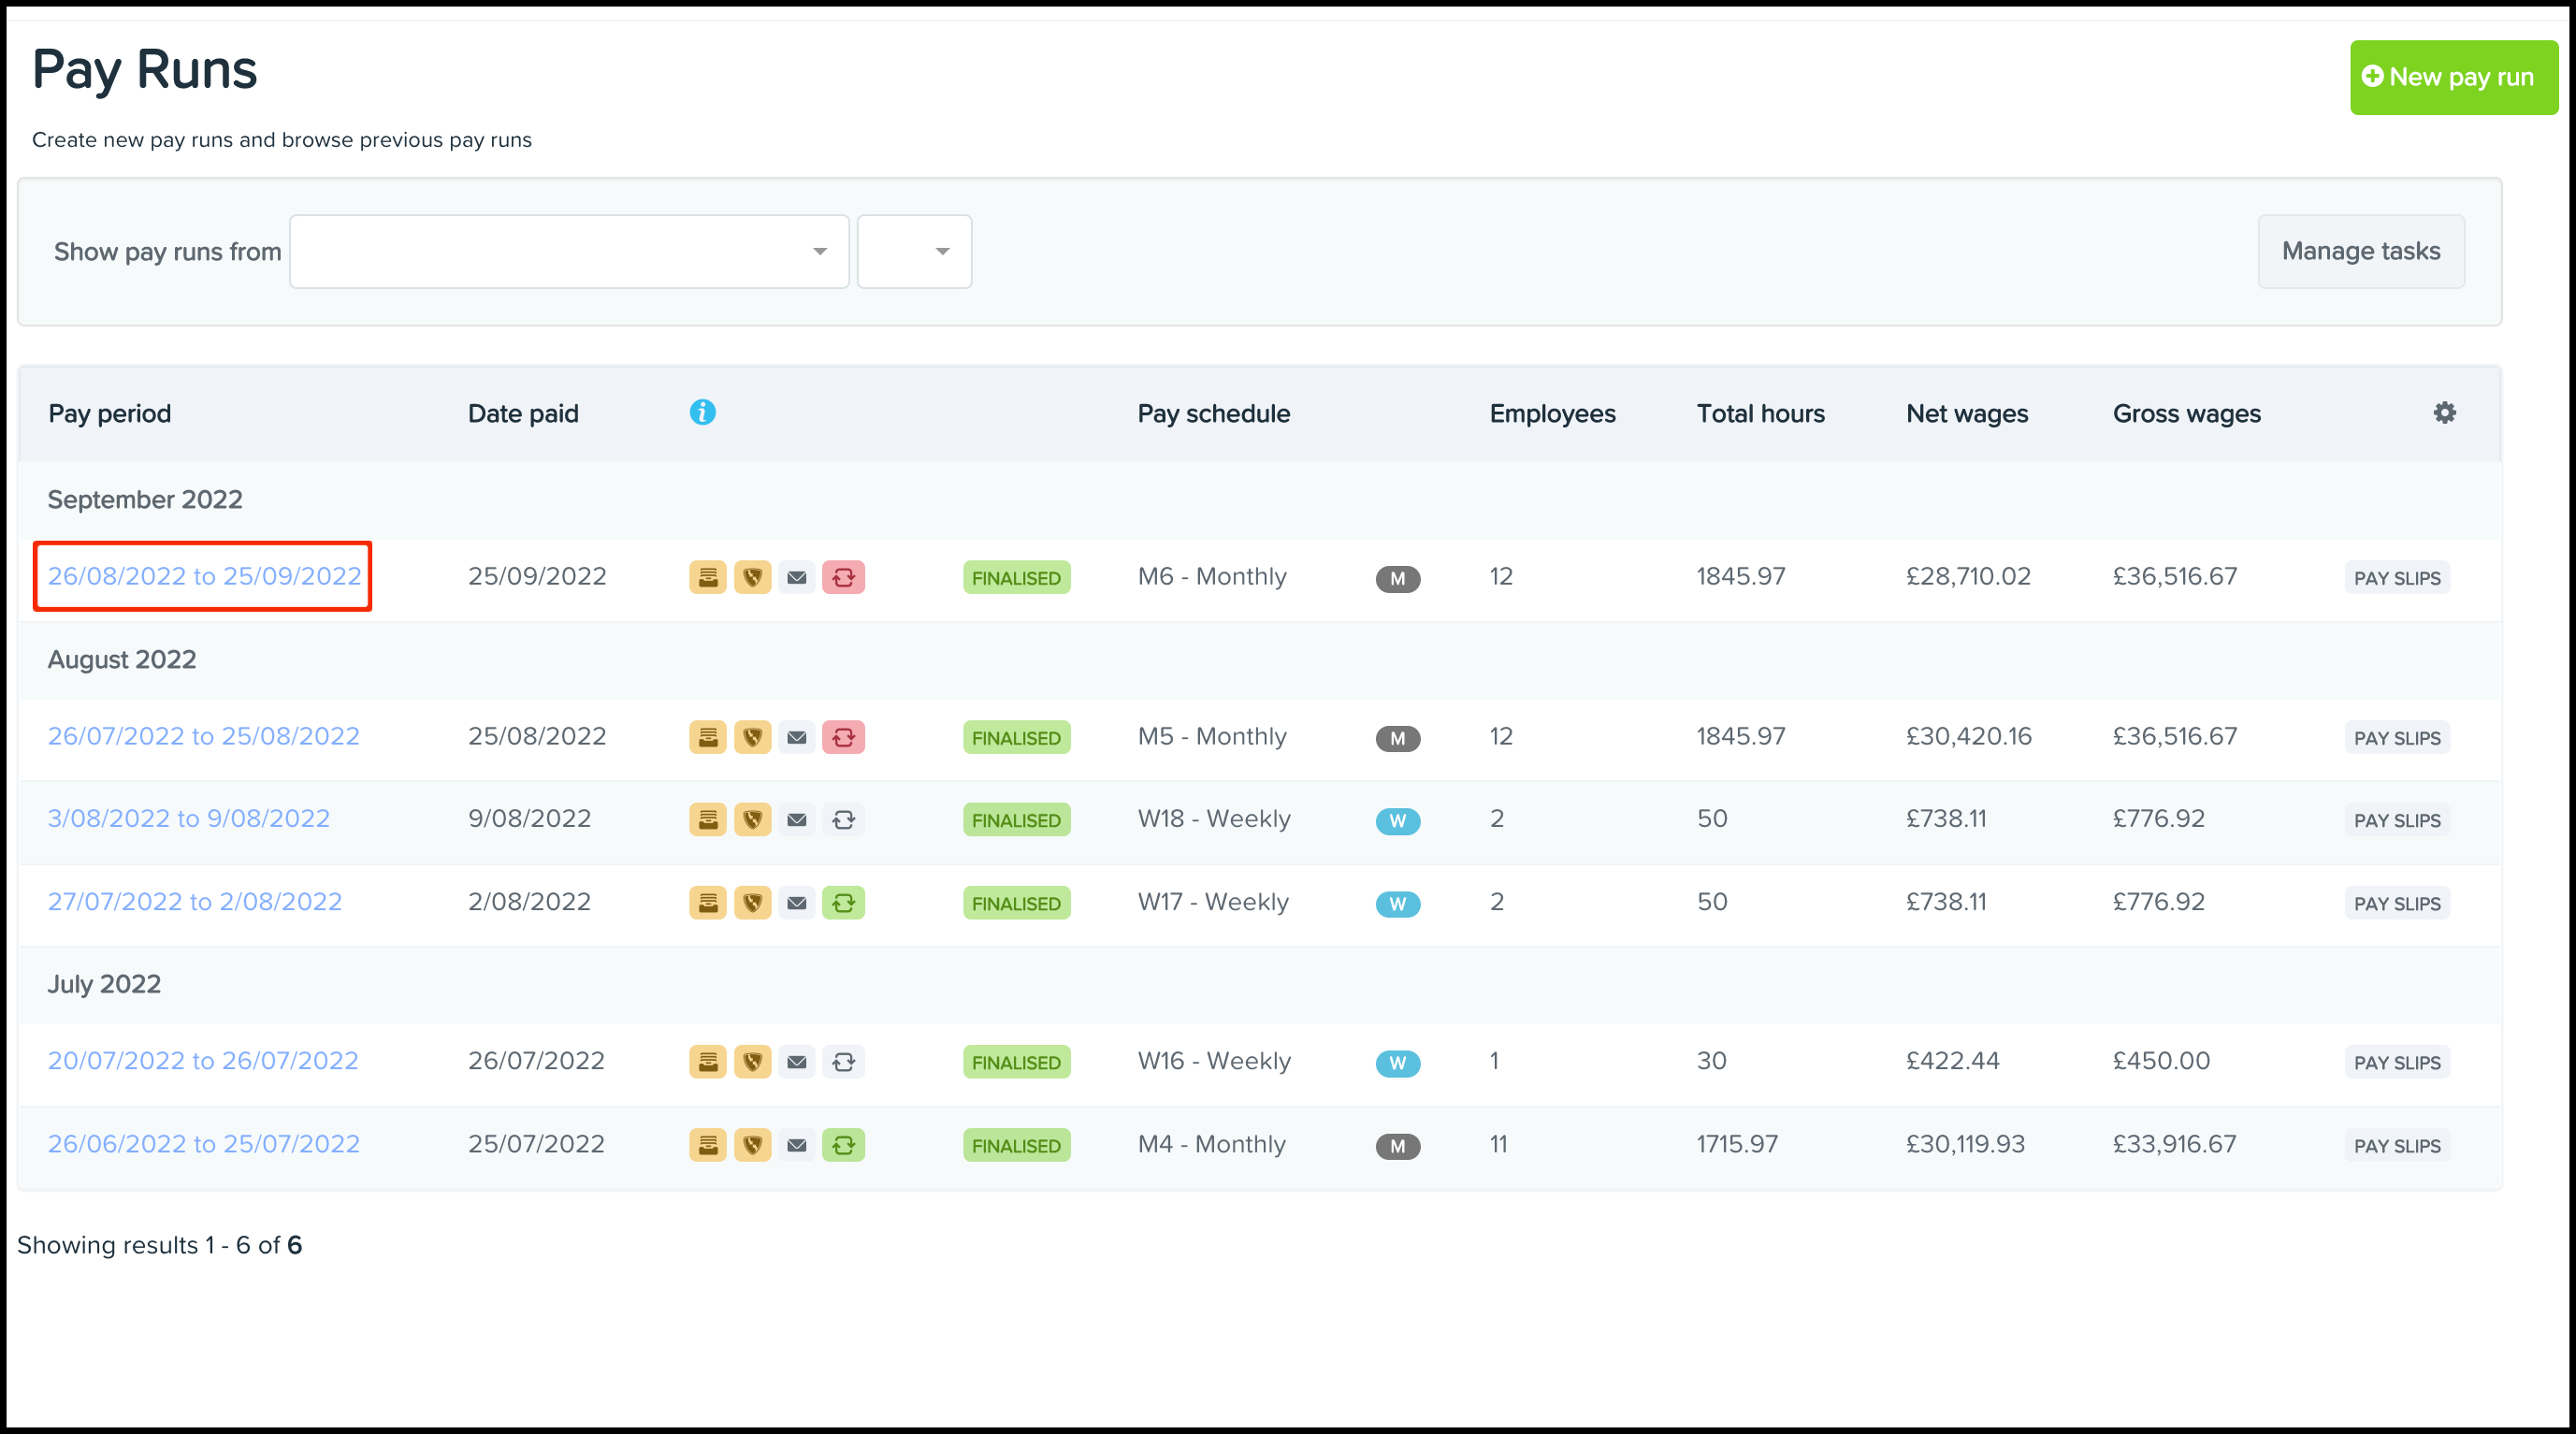
Task: Click shield icon in M6 Monthly row
Action: pos(752,577)
